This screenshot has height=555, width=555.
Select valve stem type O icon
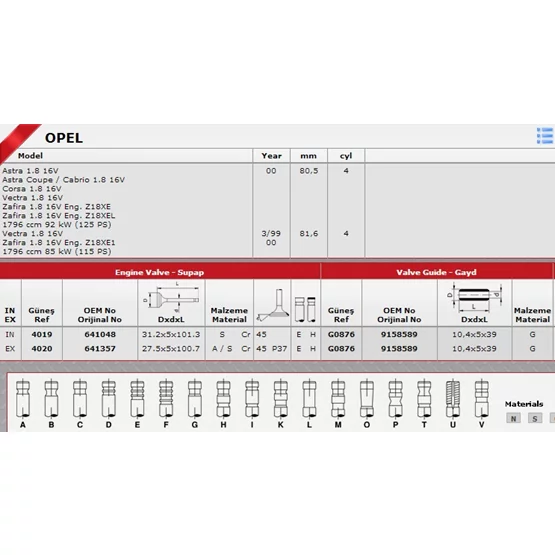[x=367, y=399]
